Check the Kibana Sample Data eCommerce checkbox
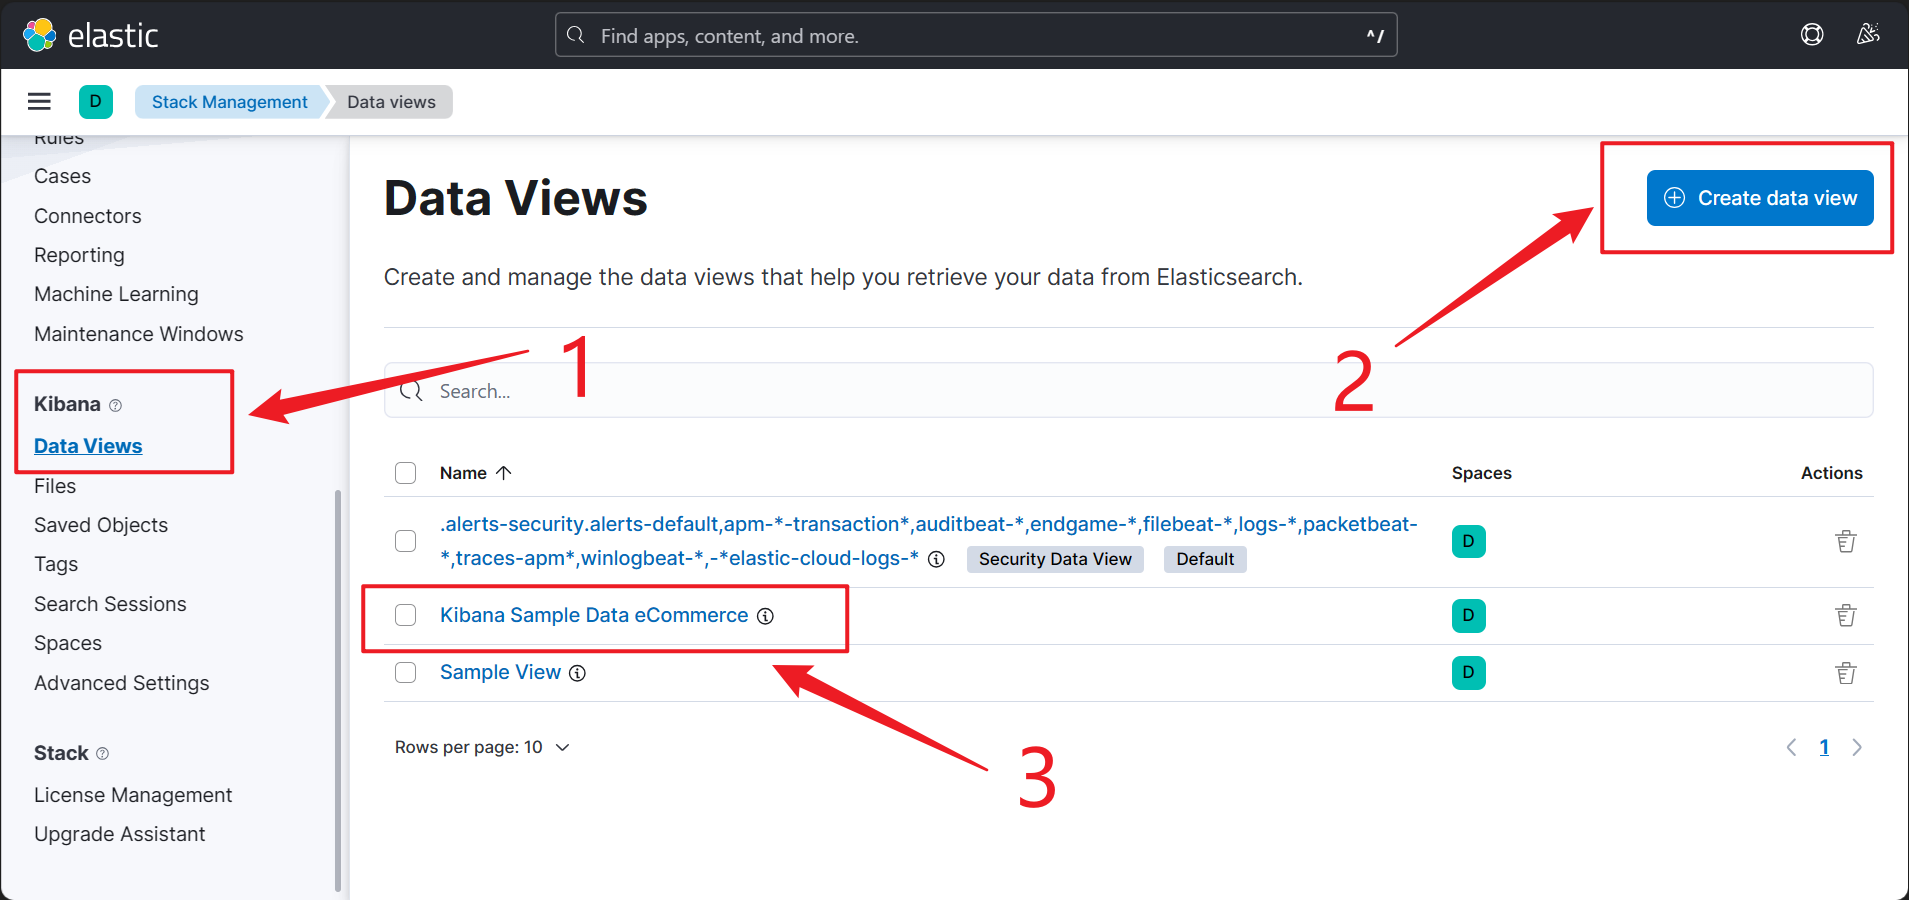1909x900 pixels. tap(405, 615)
